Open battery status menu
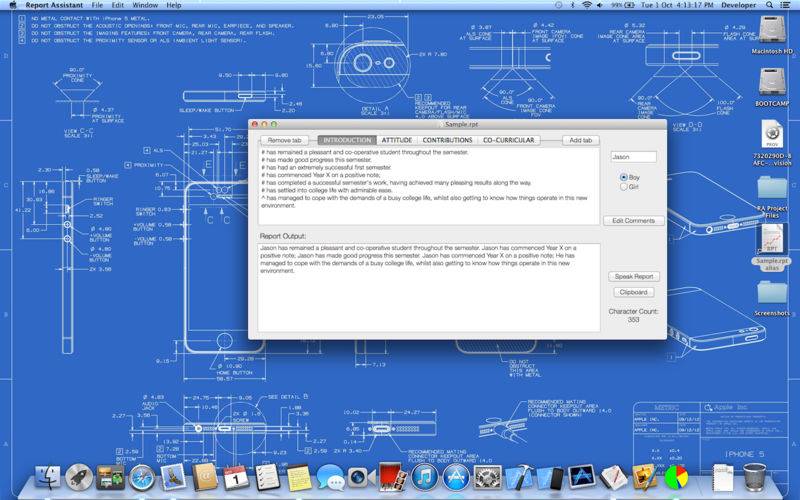Screen dimensions: 800x500 tap(623, 5)
